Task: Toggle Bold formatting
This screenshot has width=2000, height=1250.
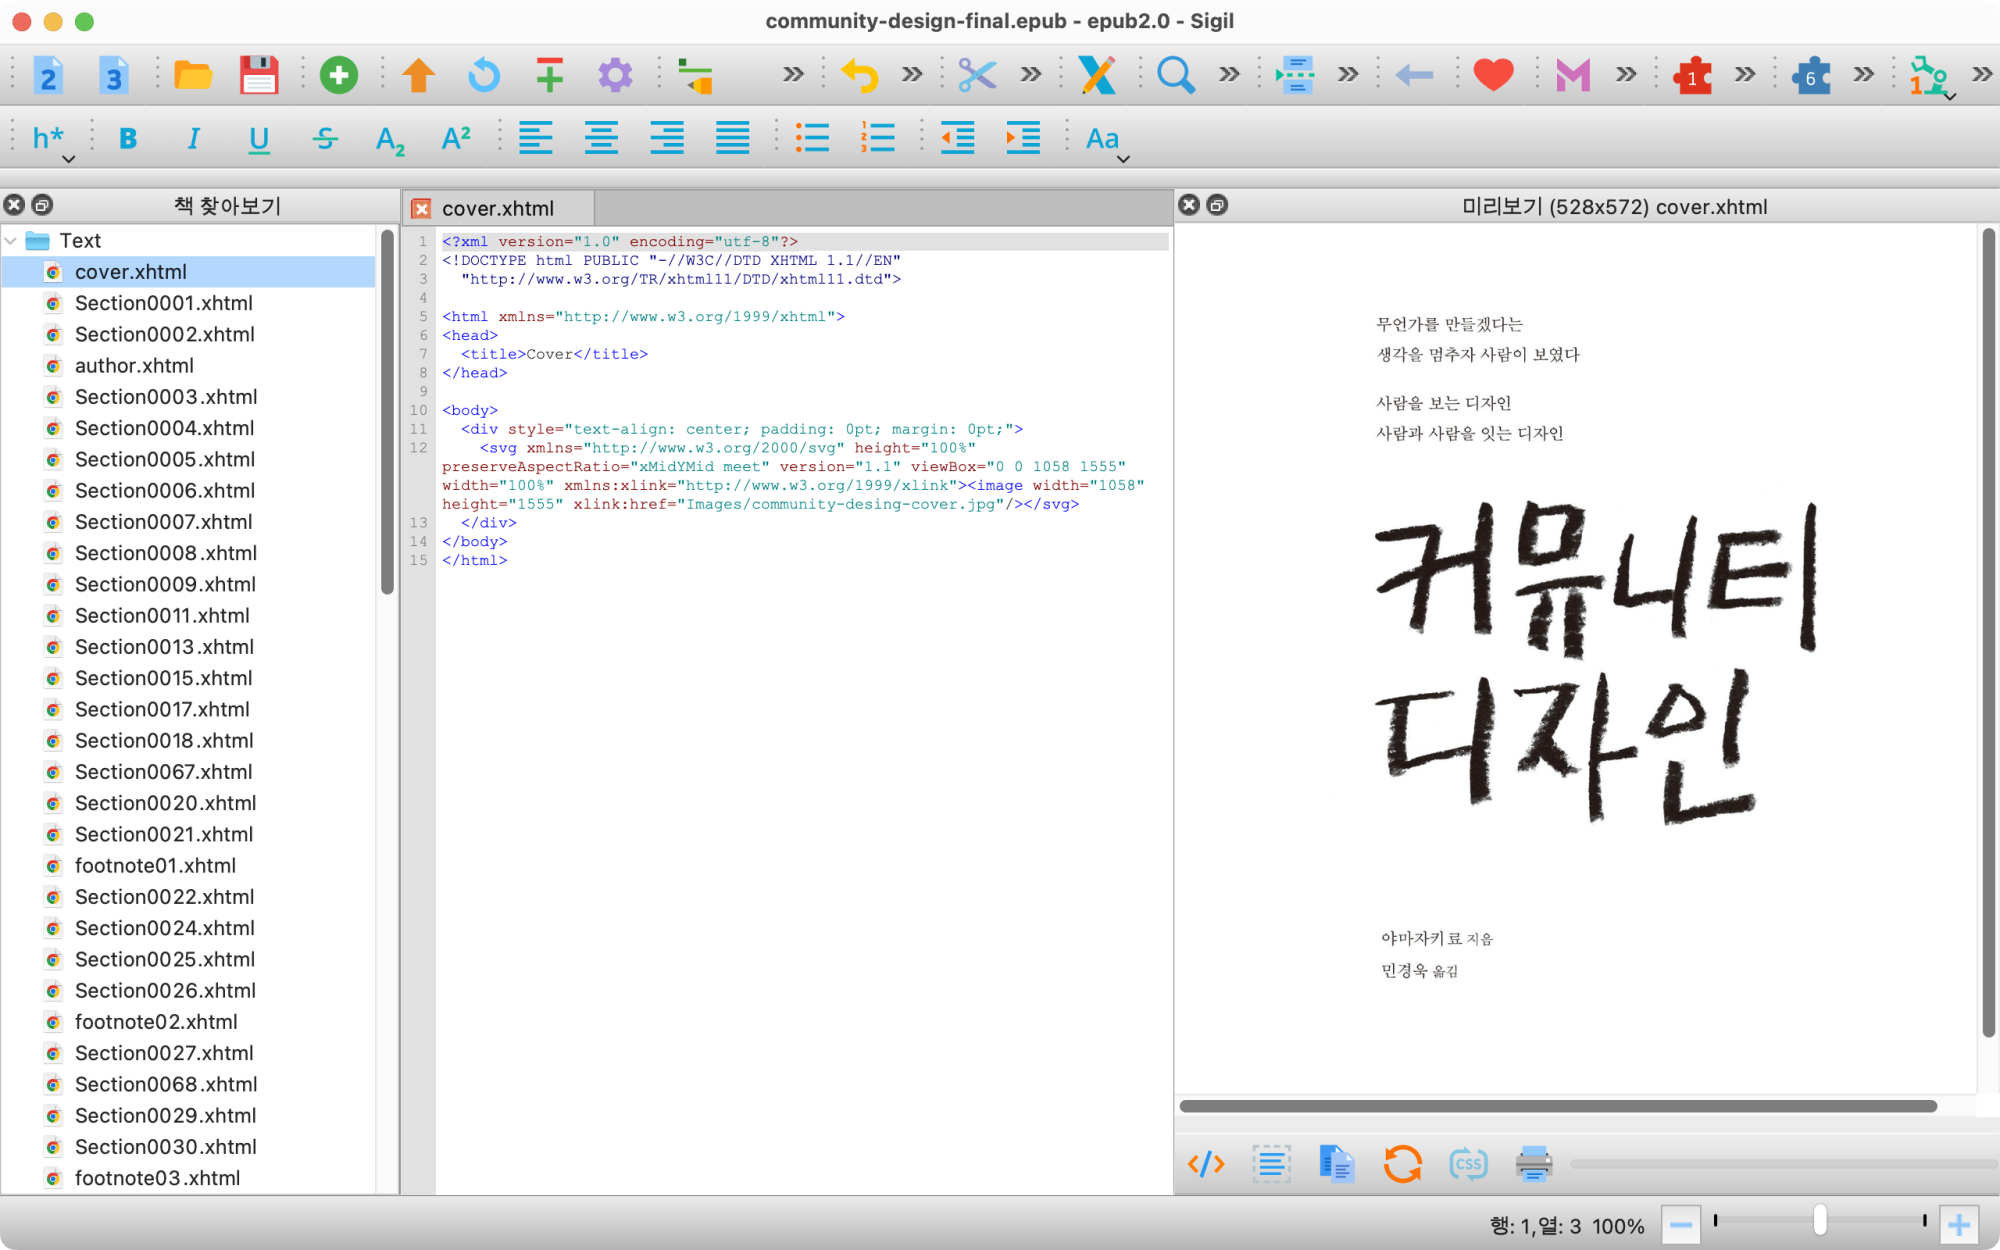Action: [x=128, y=139]
